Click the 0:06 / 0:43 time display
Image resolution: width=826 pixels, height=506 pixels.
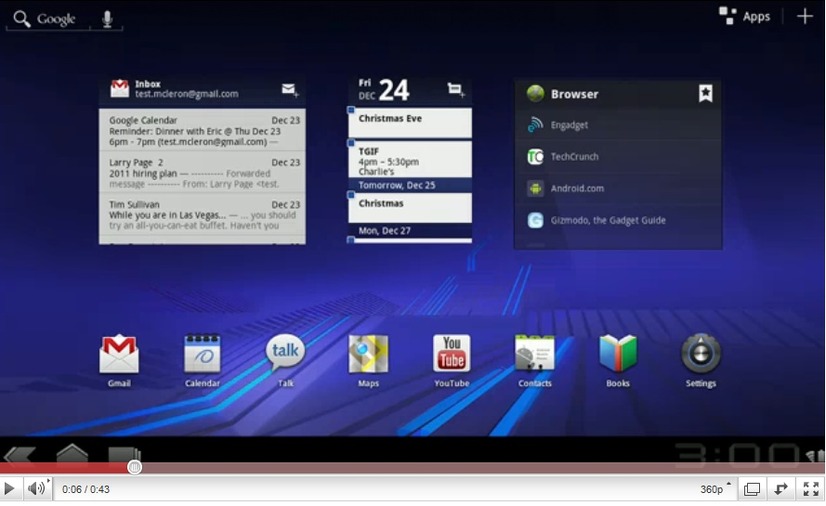tap(86, 489)
